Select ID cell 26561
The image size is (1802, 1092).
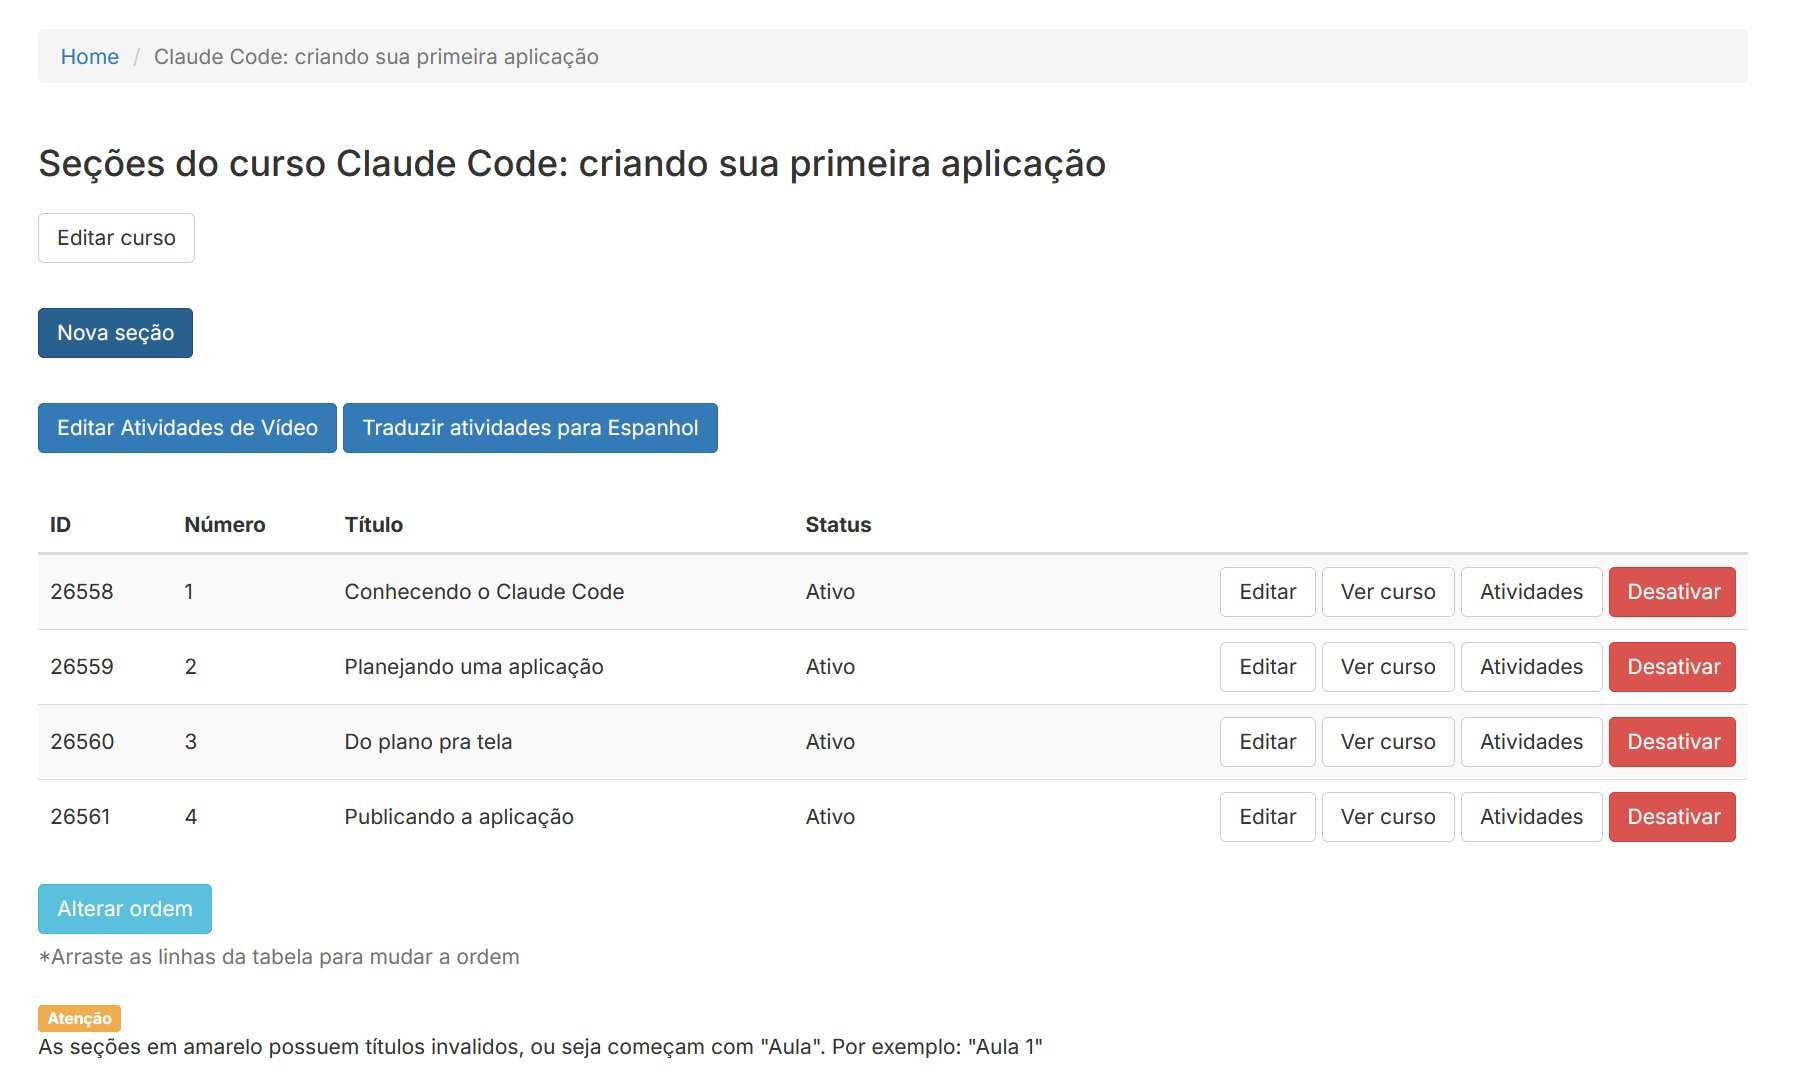[81, 817]
